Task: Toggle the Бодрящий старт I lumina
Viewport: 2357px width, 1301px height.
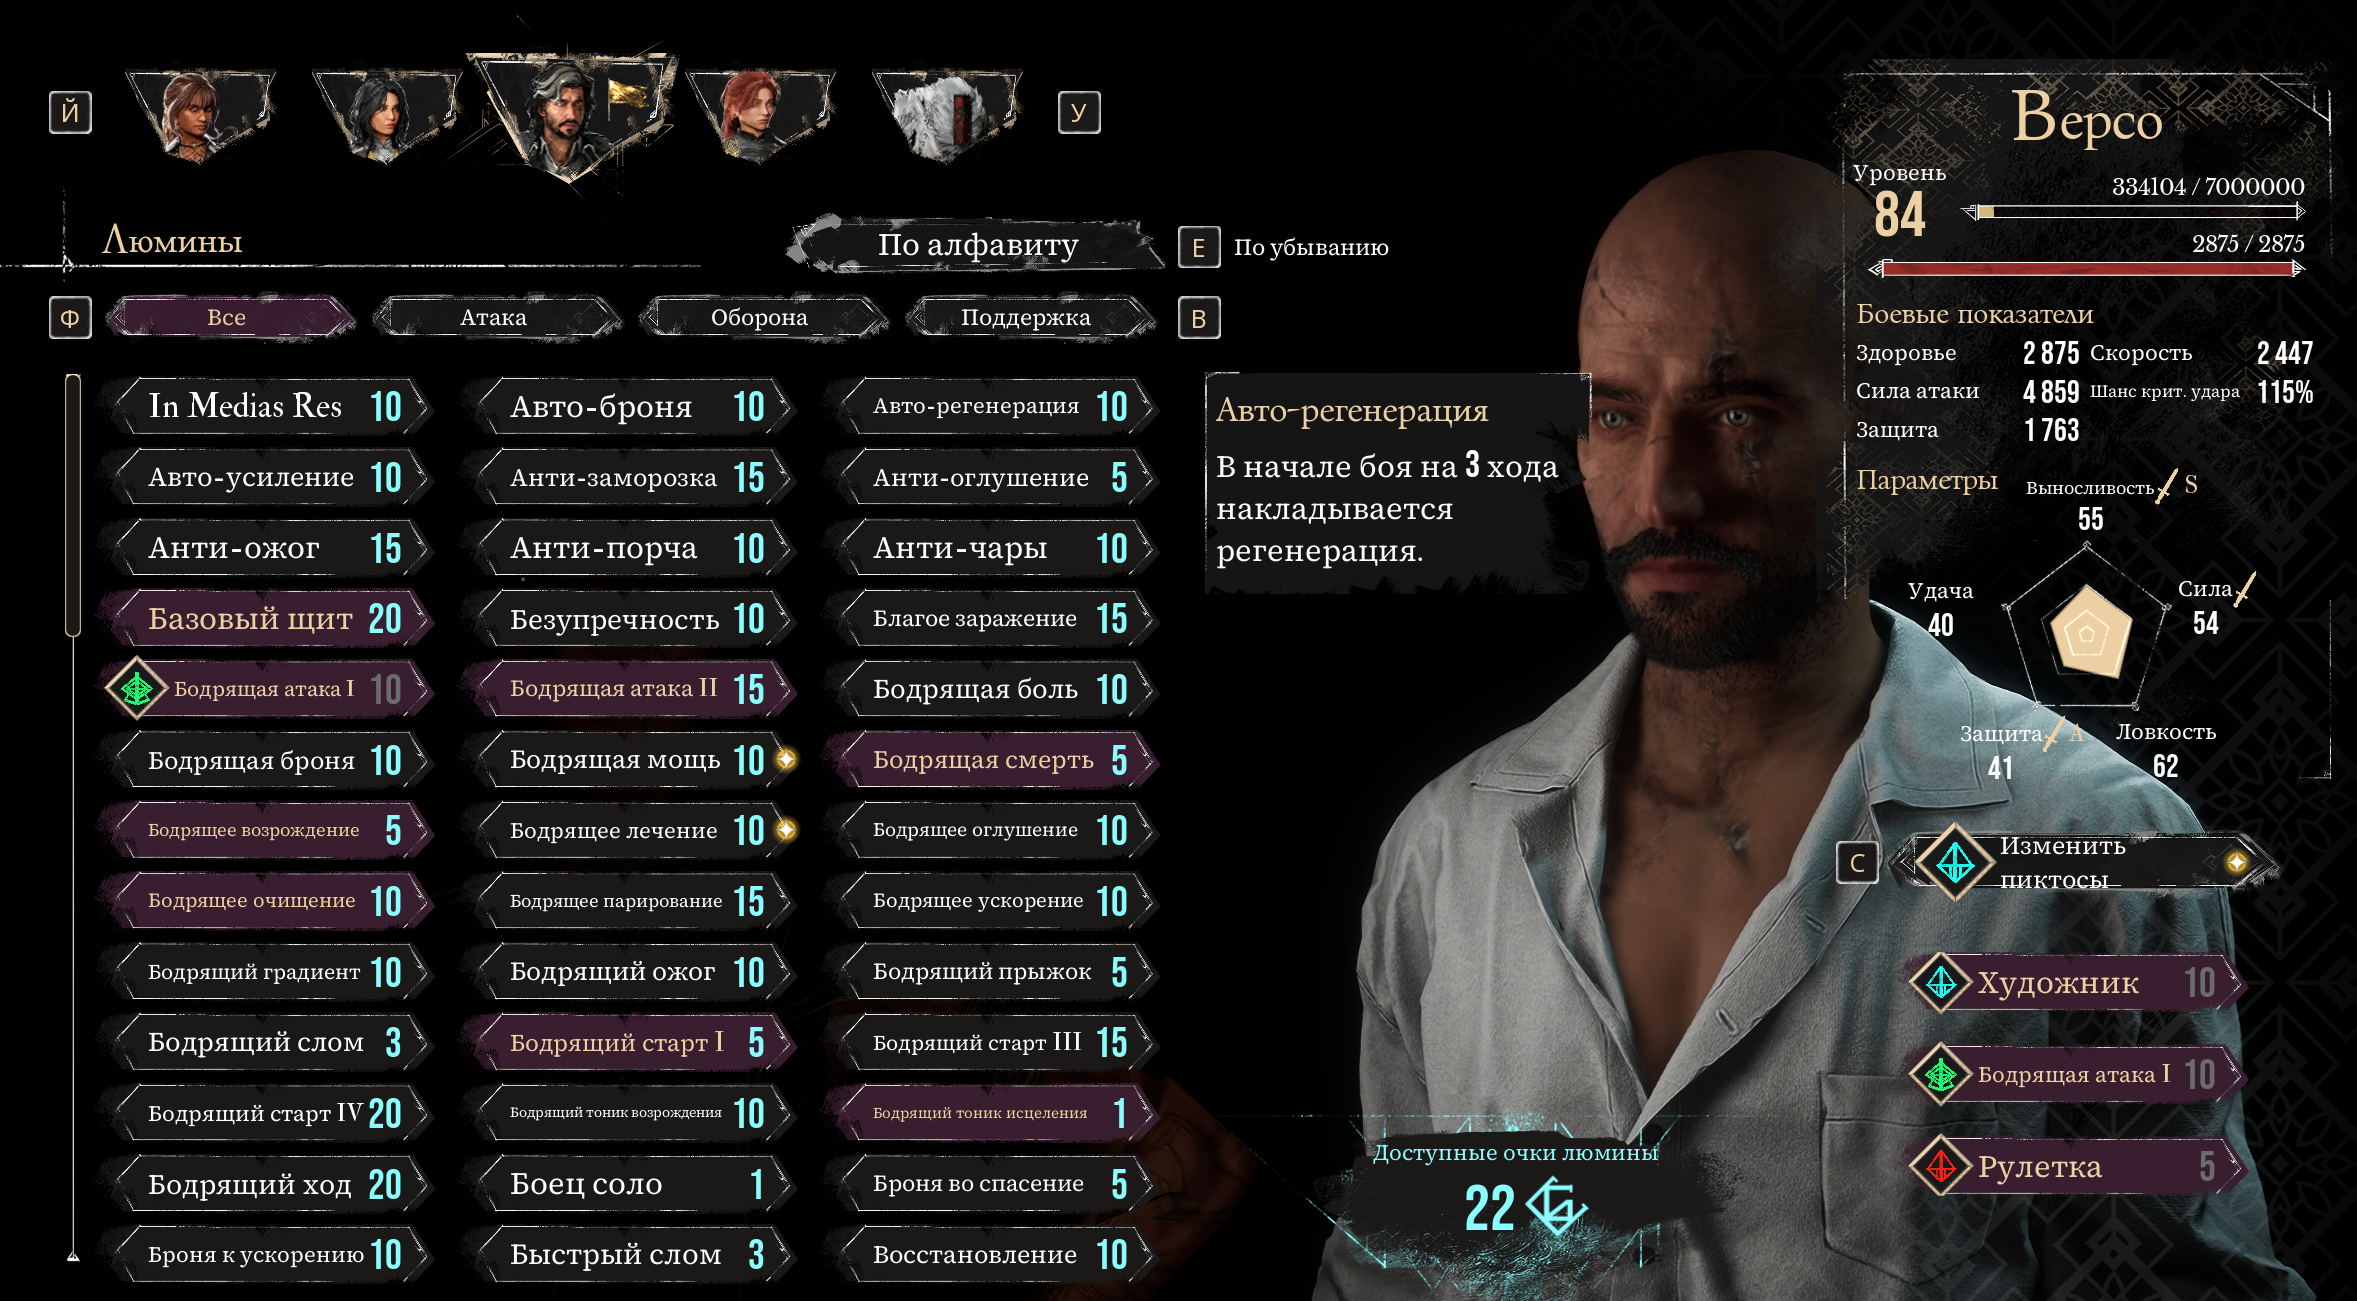Action: click(629, 1043)
